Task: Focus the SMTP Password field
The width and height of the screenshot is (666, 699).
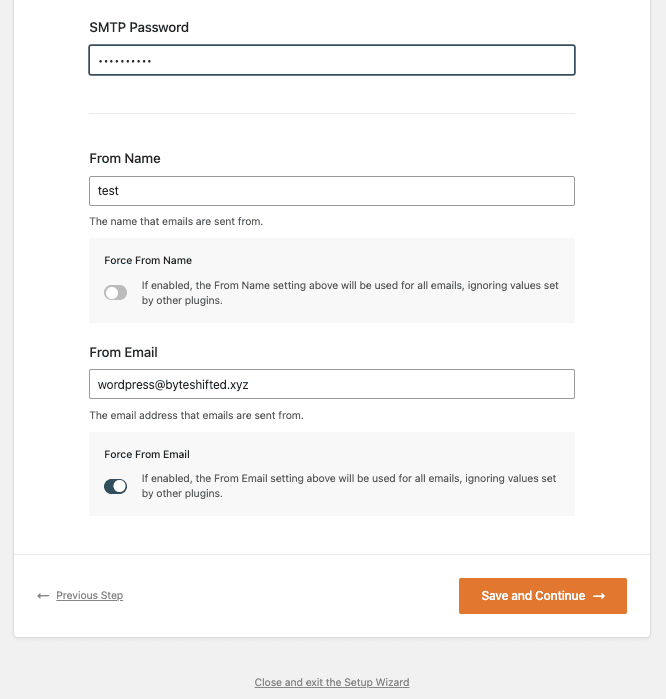Action: click(332, 60)
